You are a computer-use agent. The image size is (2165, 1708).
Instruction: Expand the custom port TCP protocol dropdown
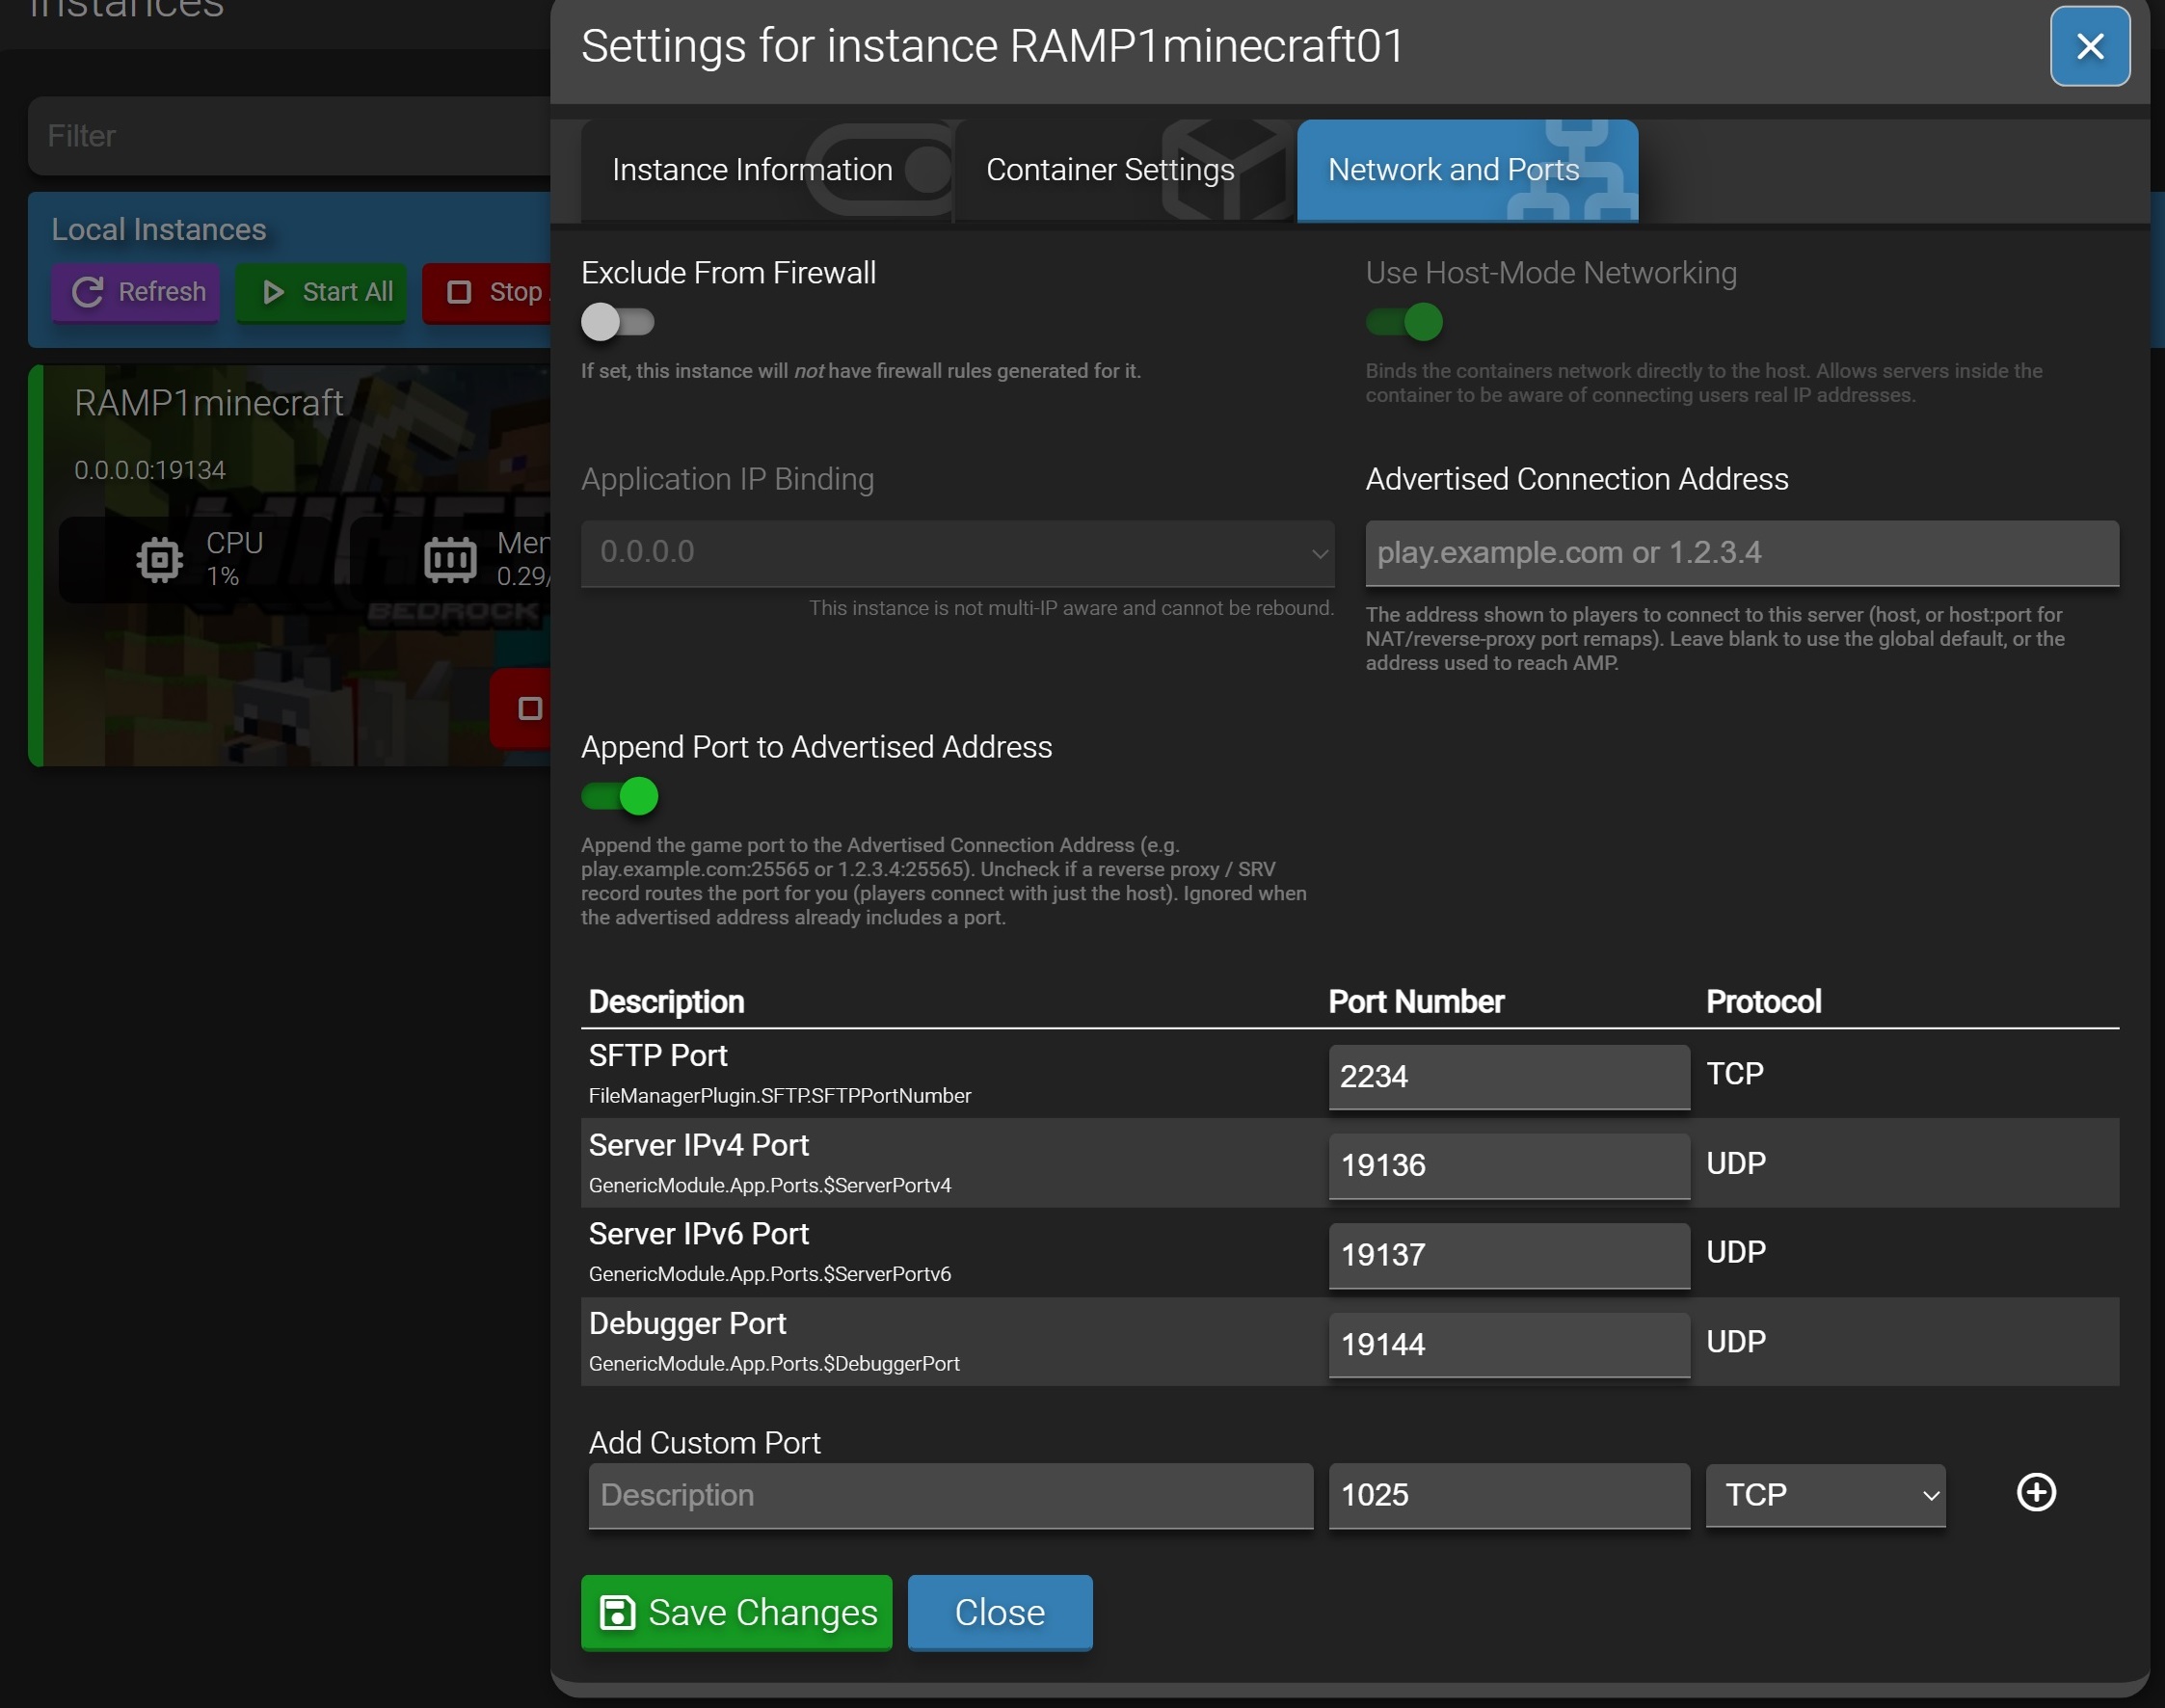1825,1494
